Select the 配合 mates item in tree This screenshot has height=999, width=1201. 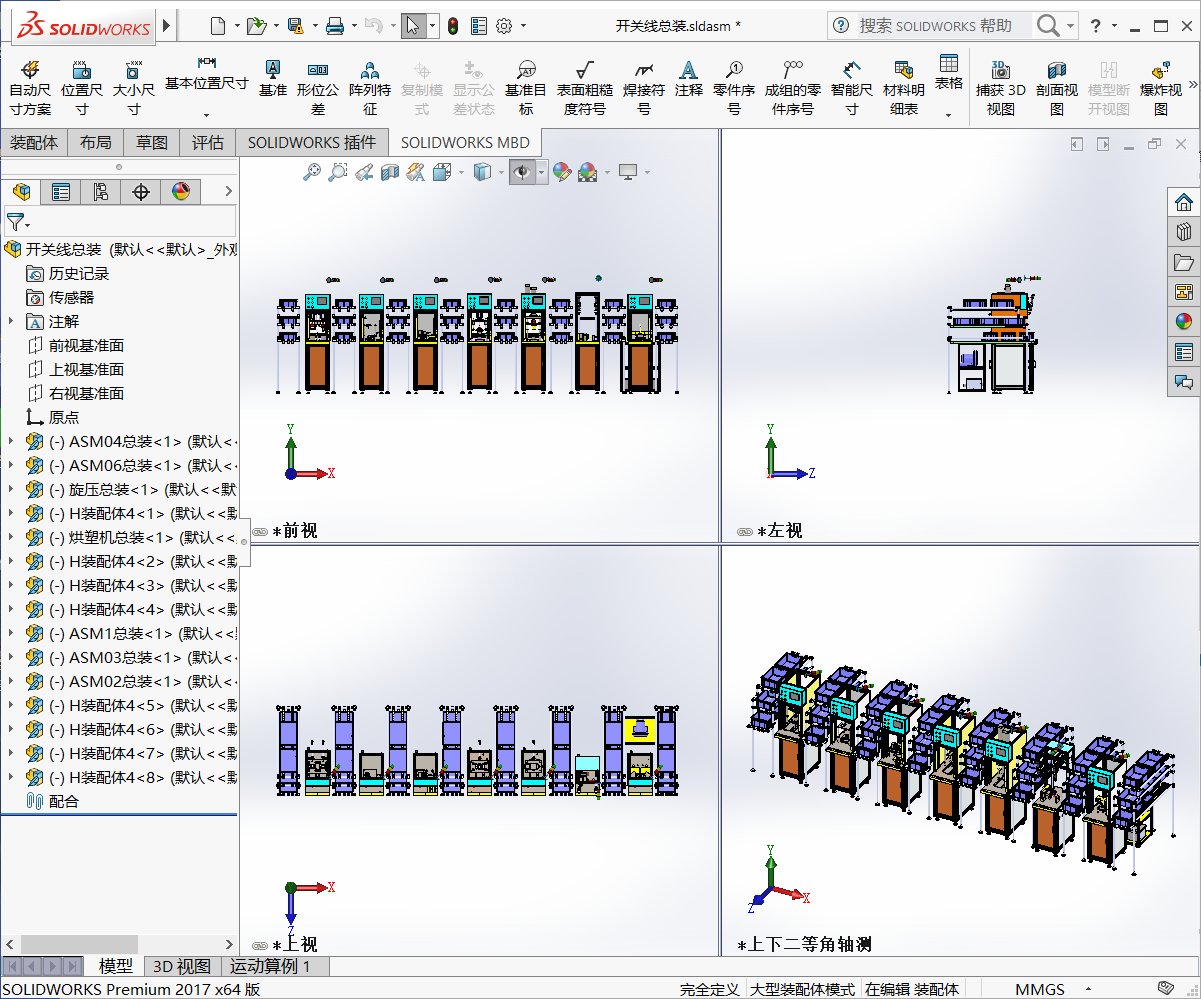tap(63, 801)
